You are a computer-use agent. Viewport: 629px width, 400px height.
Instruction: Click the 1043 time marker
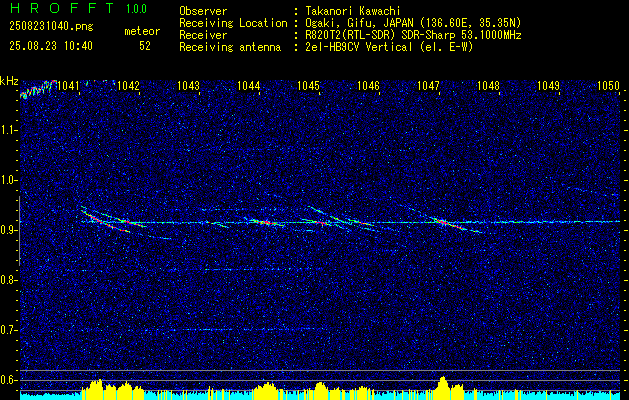pos(188,85)
